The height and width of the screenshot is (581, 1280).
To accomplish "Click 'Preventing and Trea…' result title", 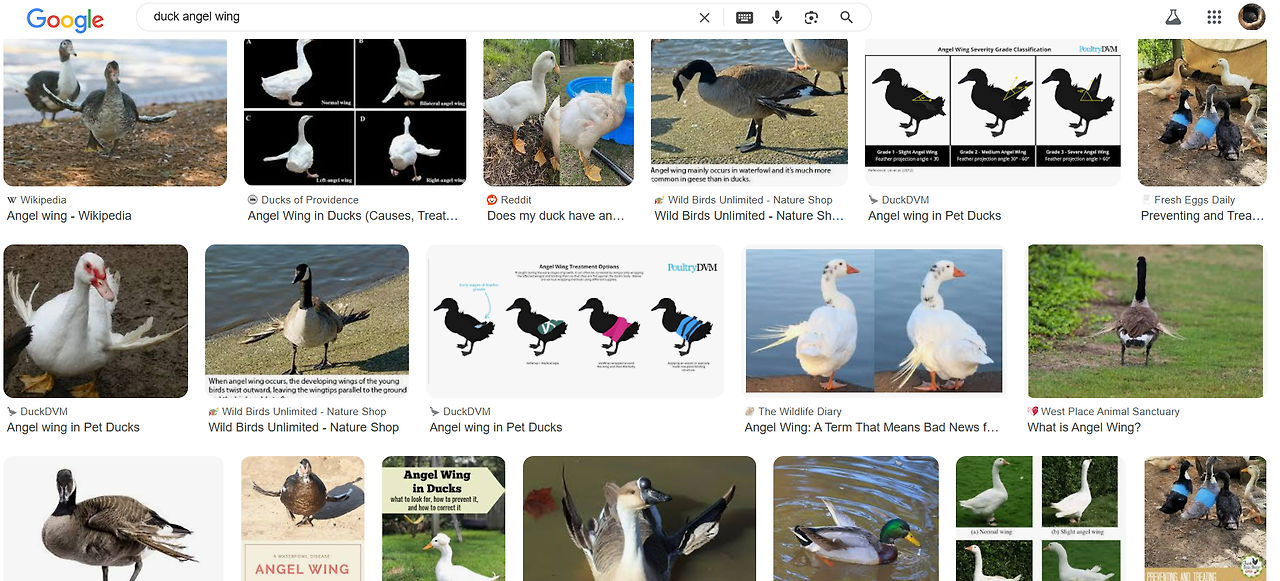I will click(1203, 216).
